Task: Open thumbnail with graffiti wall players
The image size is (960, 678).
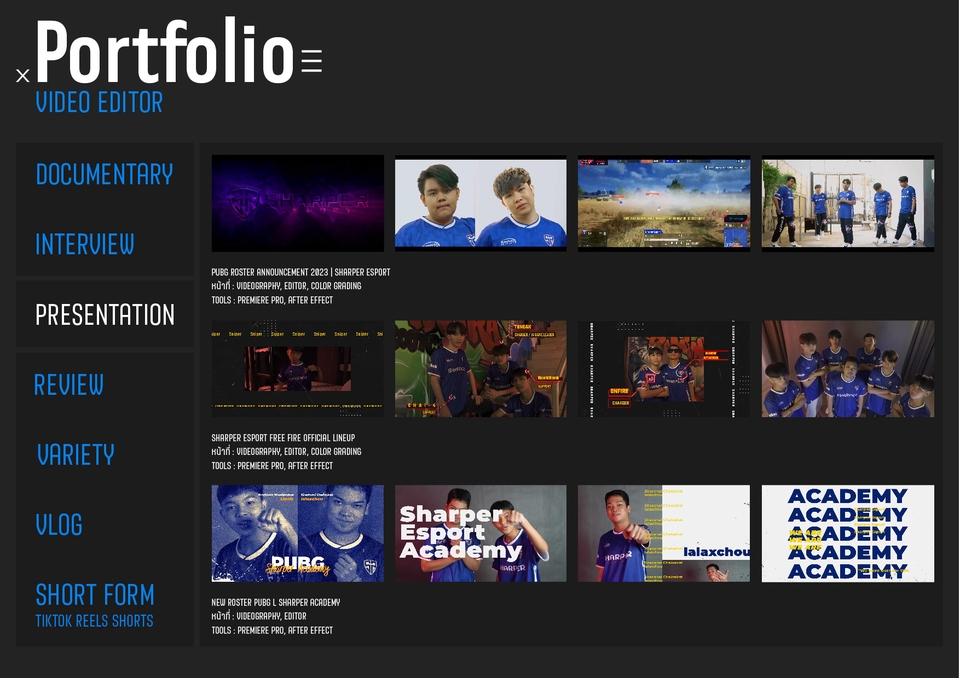Action: (x=481, y=369)
